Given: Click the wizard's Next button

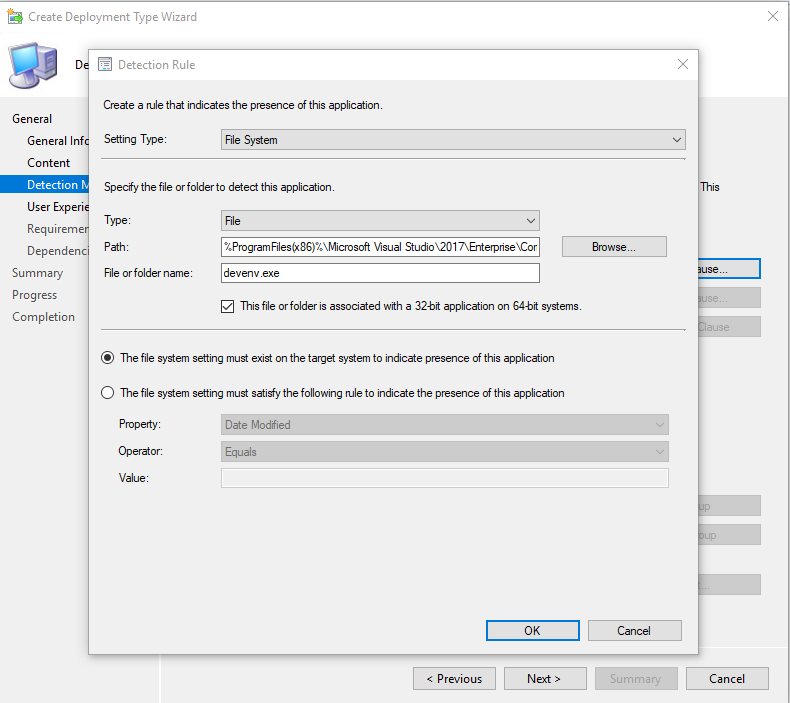Looking at the screenshot, I should point(543,679).
